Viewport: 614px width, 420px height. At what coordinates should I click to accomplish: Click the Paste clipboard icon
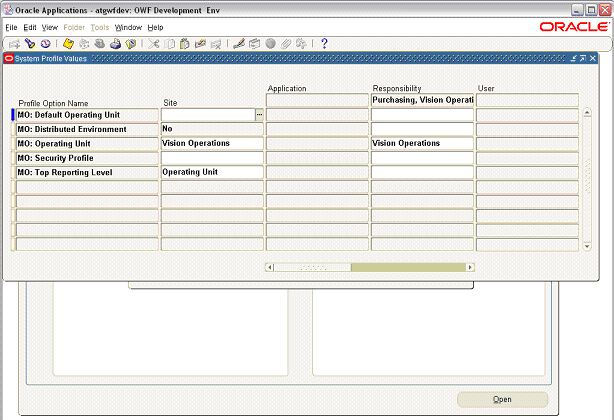tap(184, 44)
